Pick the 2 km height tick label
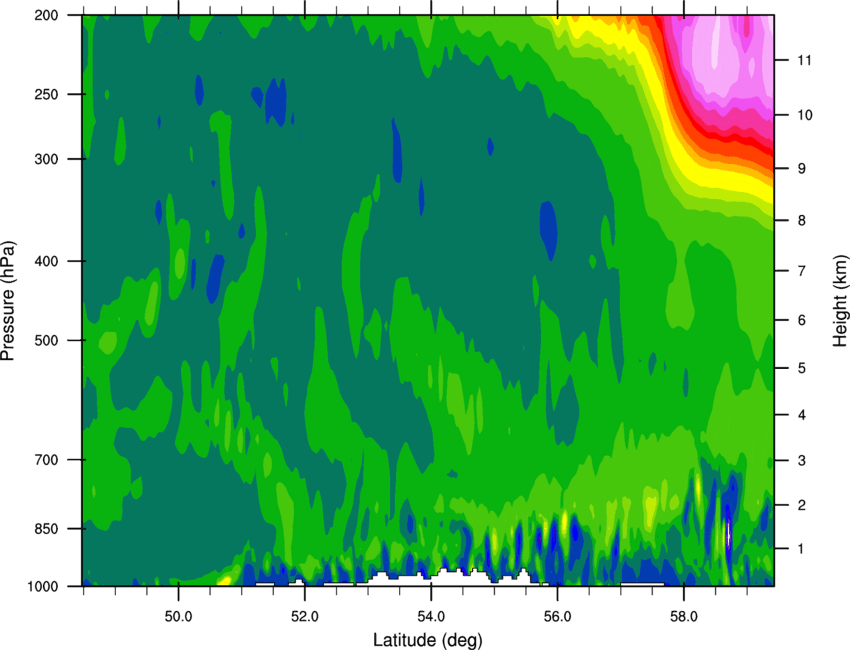 801,505
